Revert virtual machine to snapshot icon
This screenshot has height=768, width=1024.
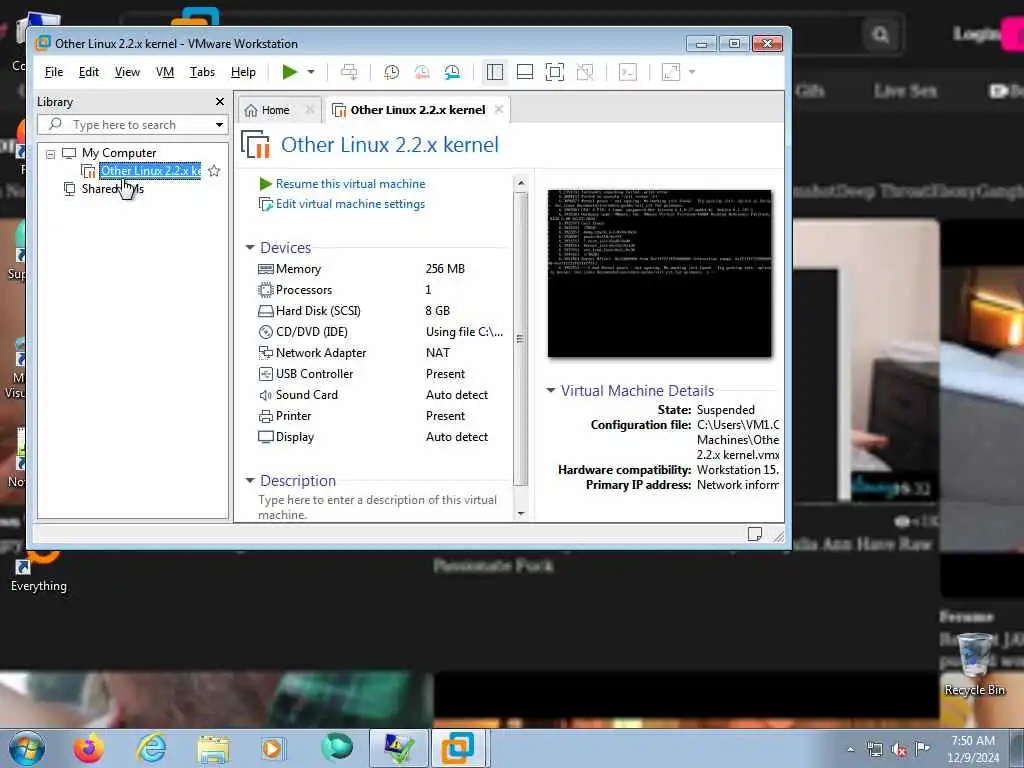click(422, 72)
